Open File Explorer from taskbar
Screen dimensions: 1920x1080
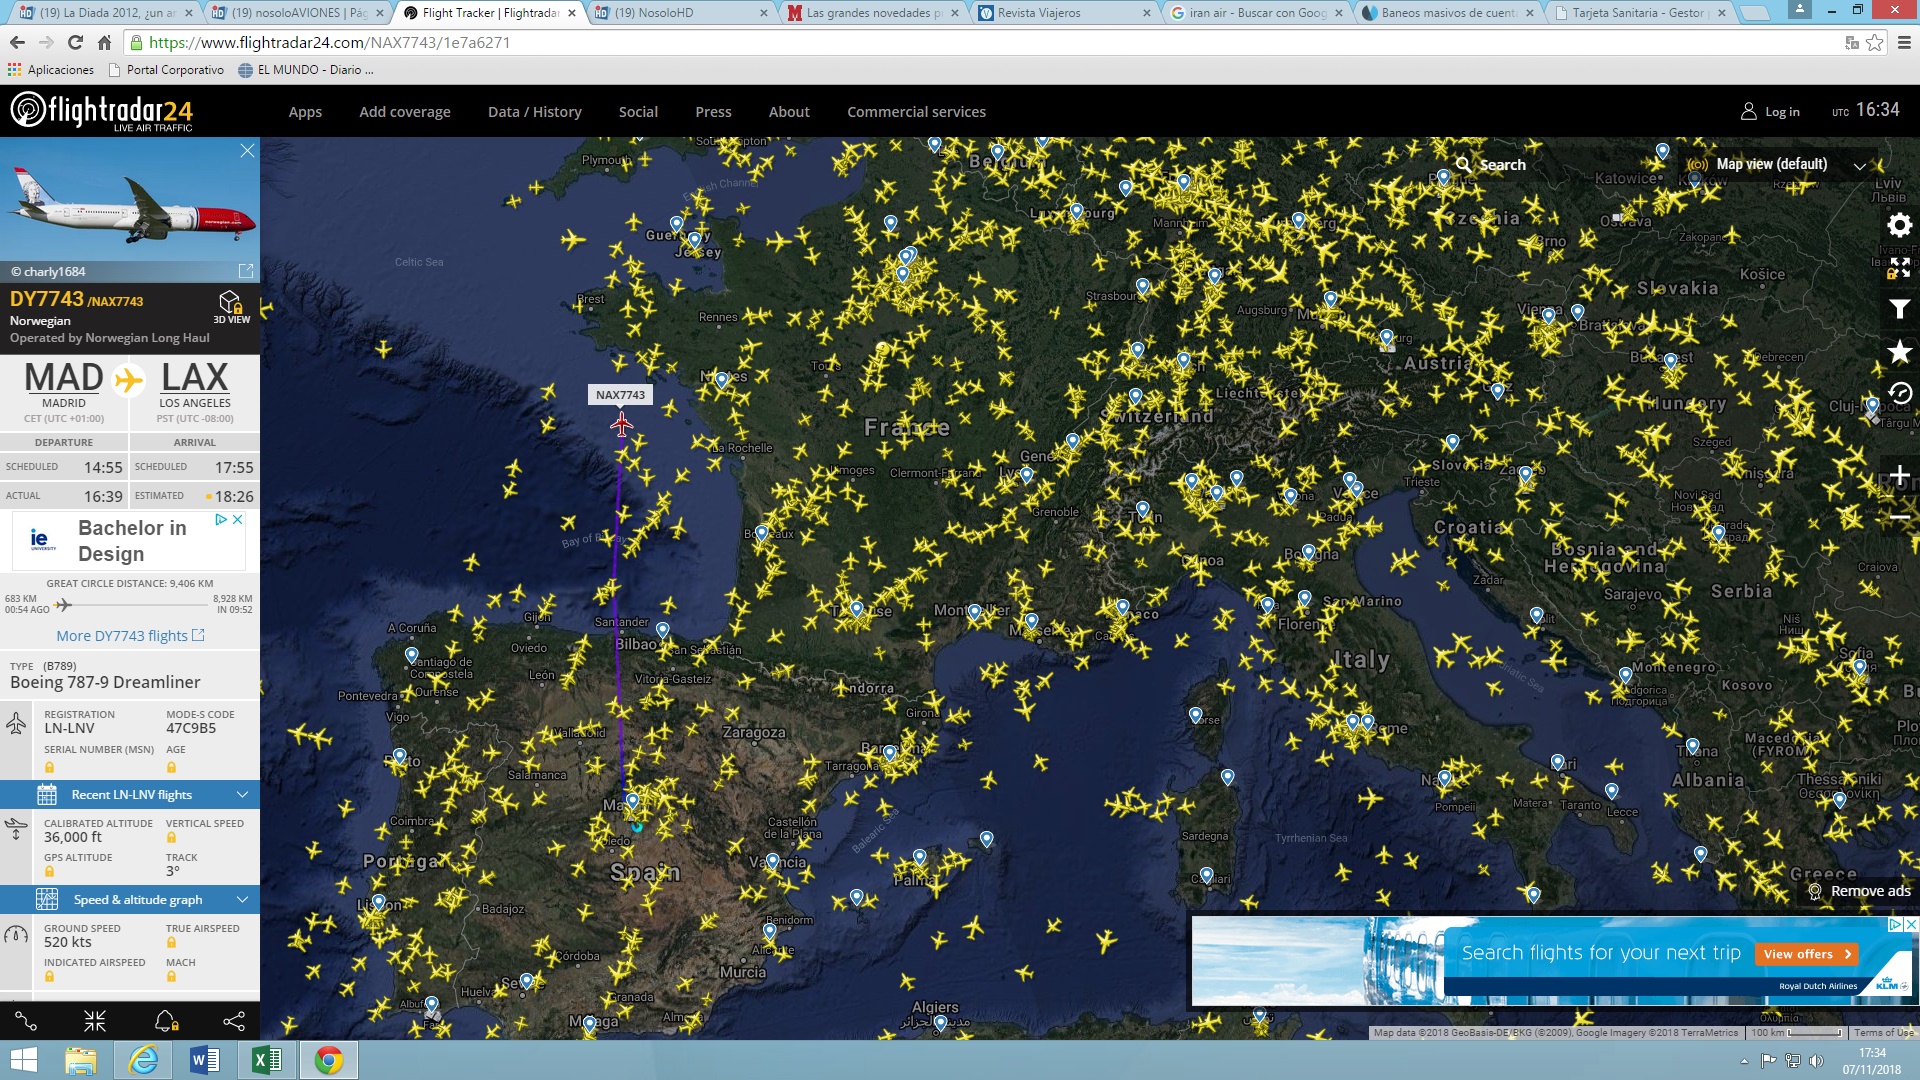[x=81, y=1060]
